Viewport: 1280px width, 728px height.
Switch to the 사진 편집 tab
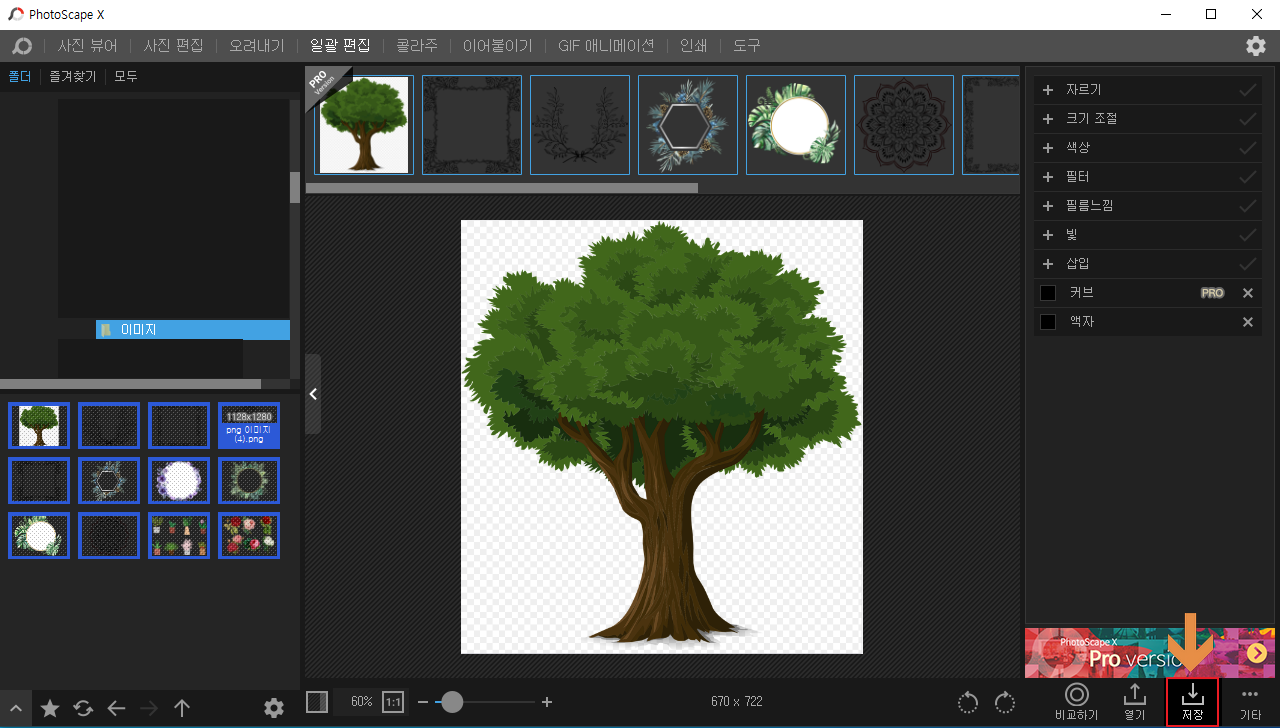[x=173, y=46]
